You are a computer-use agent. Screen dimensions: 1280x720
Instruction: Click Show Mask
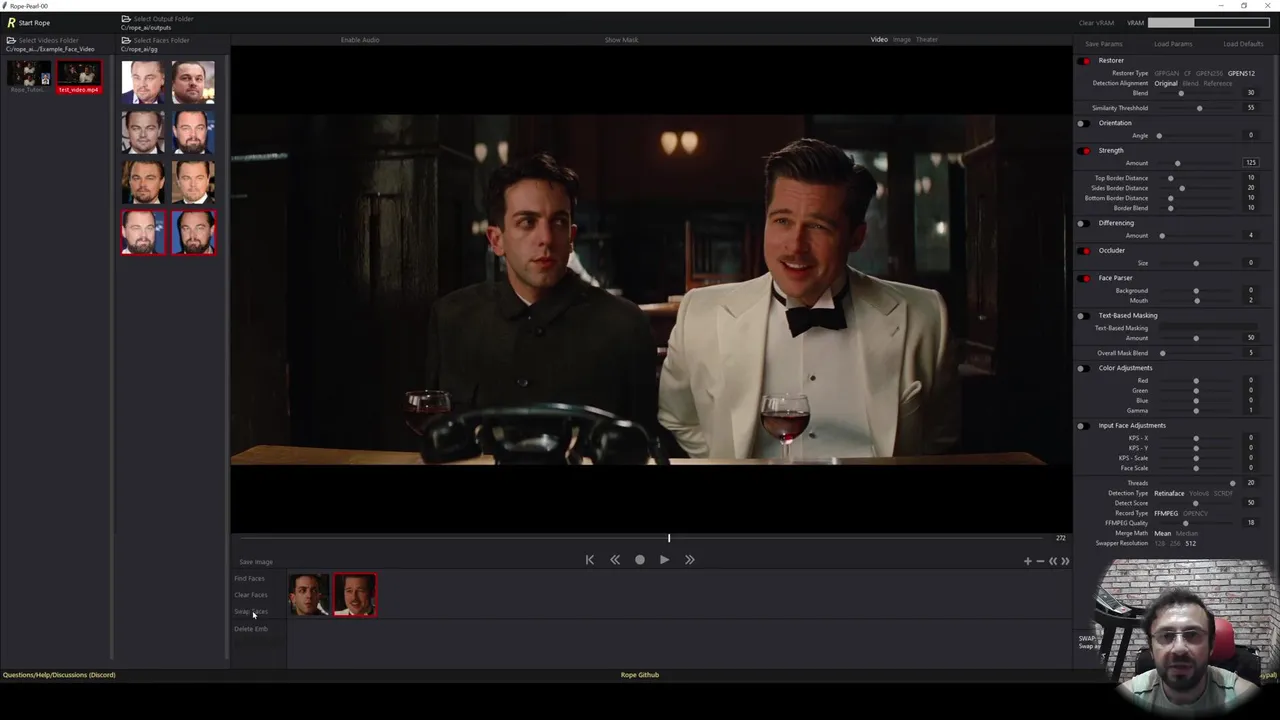[621, 40]
